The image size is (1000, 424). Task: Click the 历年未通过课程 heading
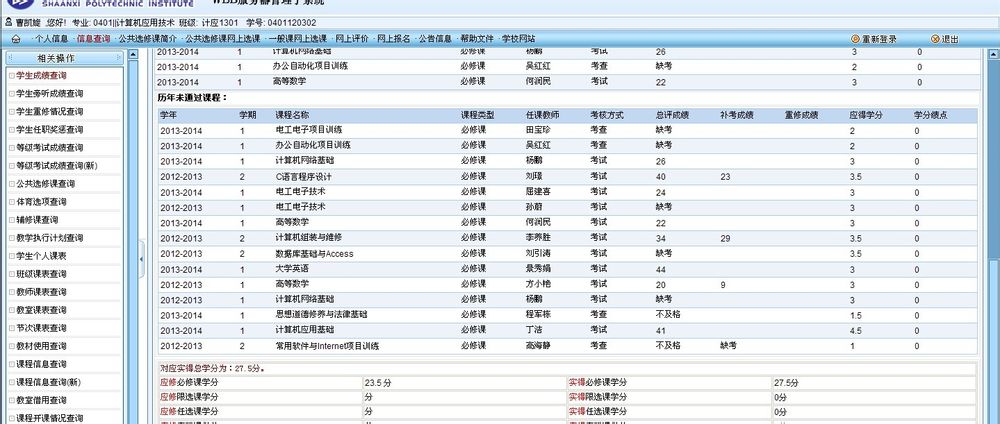(193, 98)
